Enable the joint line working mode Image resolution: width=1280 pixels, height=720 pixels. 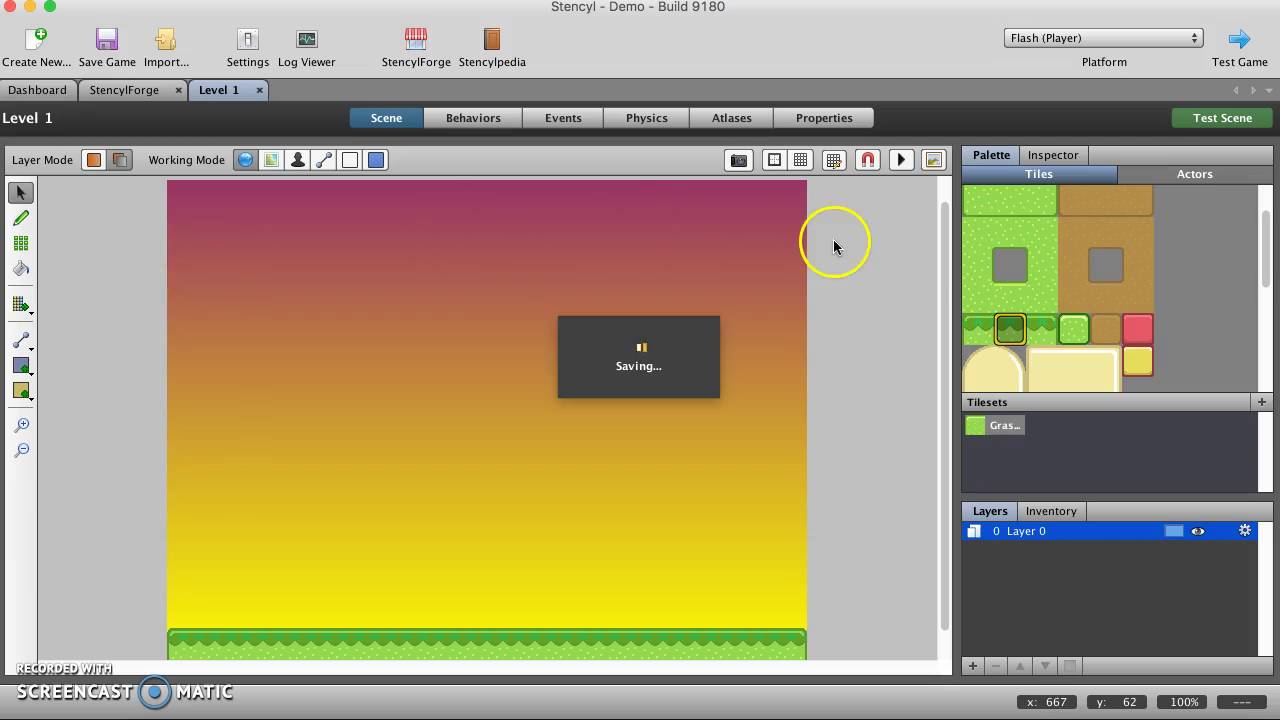[x=323, y=160]
